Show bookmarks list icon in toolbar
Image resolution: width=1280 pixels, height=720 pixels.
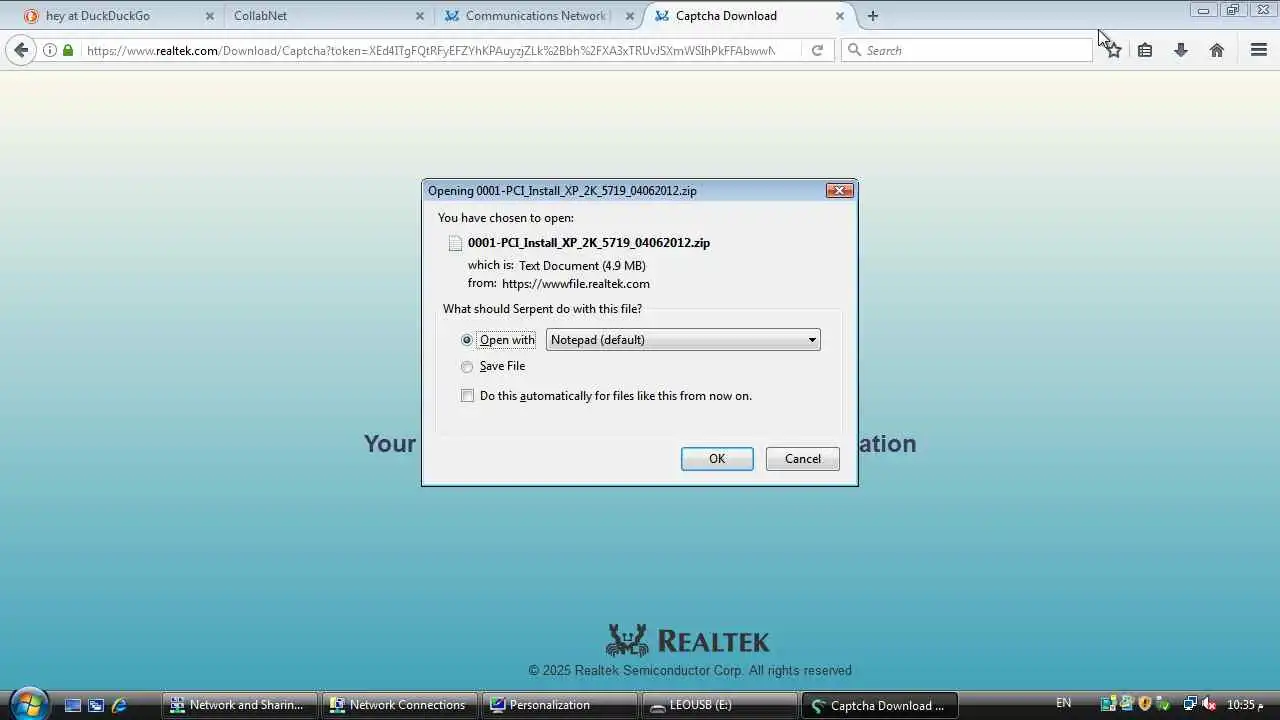coord(1145,50)
